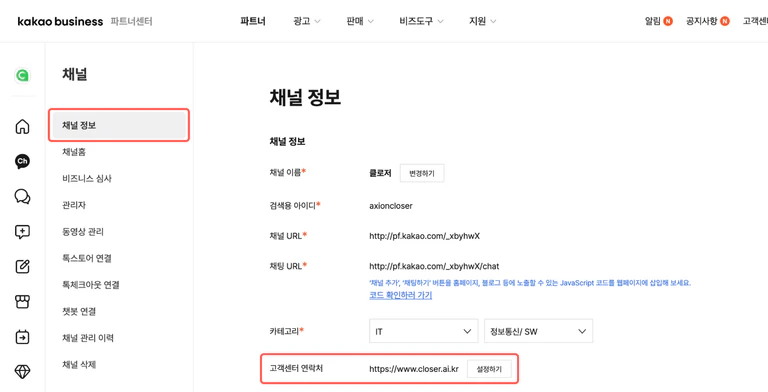Open the chat bubbles icon

click(22, 196)
